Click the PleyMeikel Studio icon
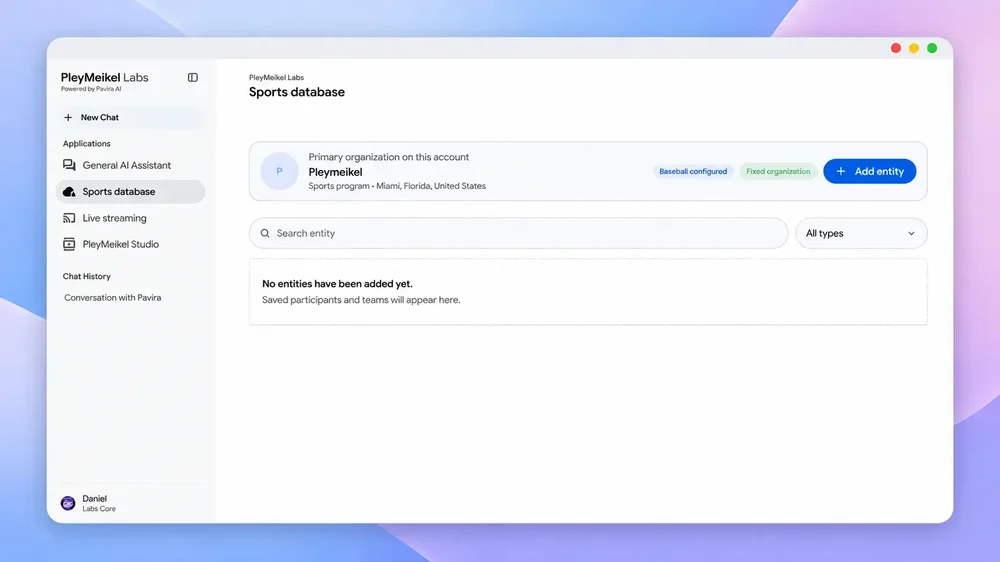Image resolution: width=1000 pixels, height=562 pixels. [x=69, y=244]
